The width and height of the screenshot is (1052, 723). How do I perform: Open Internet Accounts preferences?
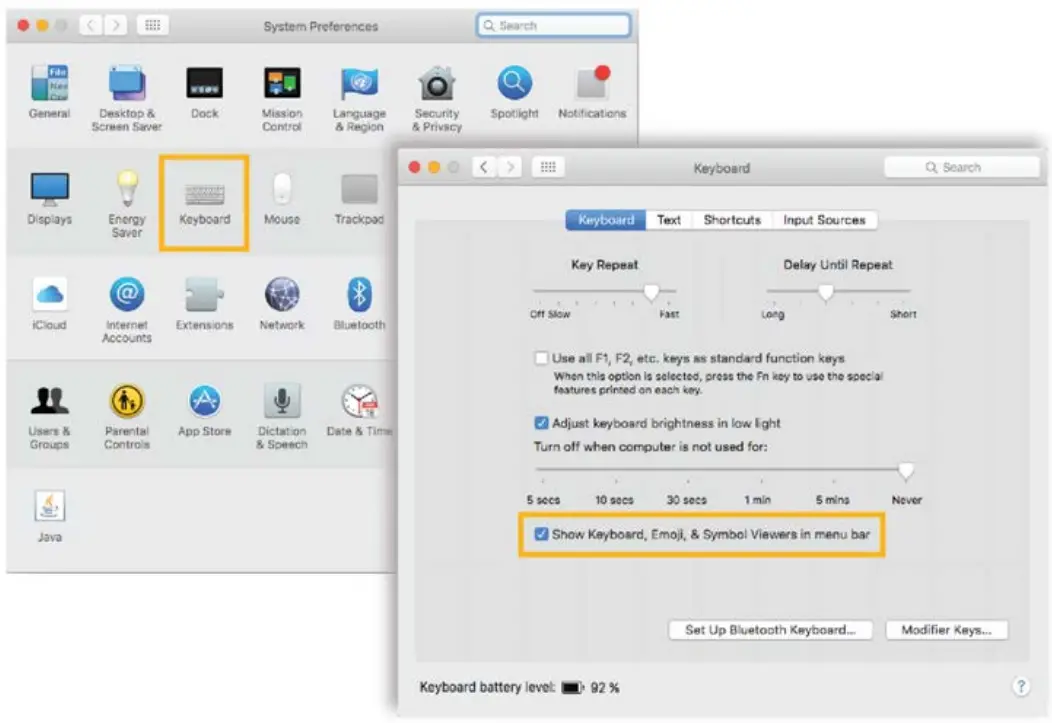point(127,309)
